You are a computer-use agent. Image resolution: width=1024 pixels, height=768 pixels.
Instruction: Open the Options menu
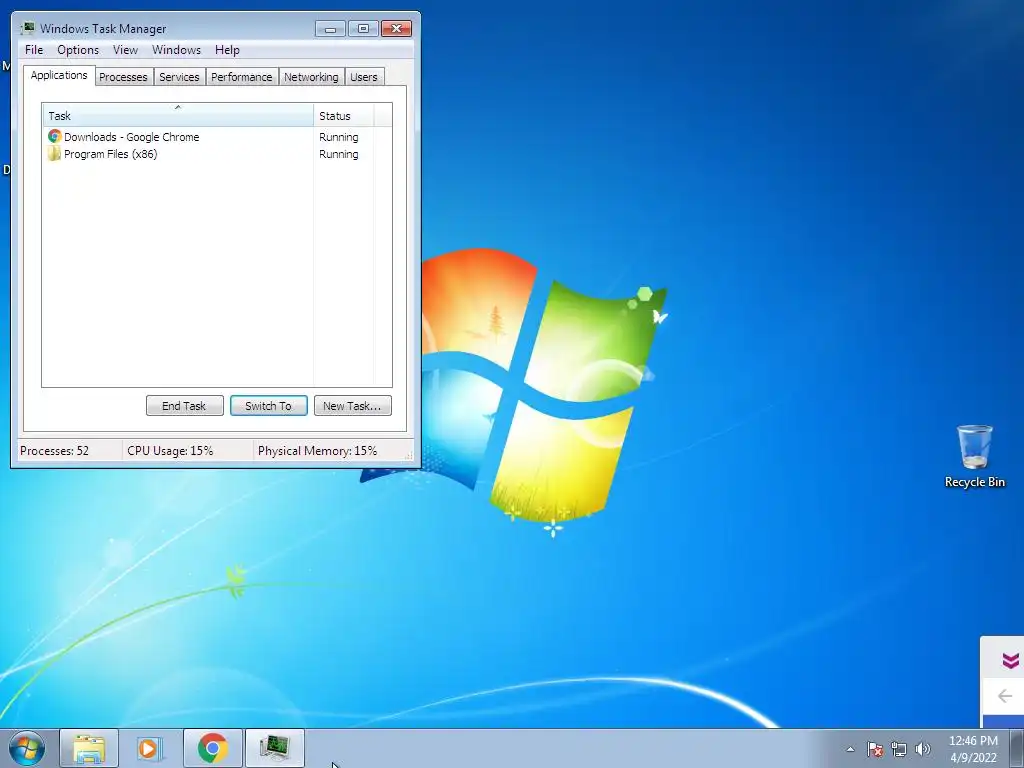78,50
